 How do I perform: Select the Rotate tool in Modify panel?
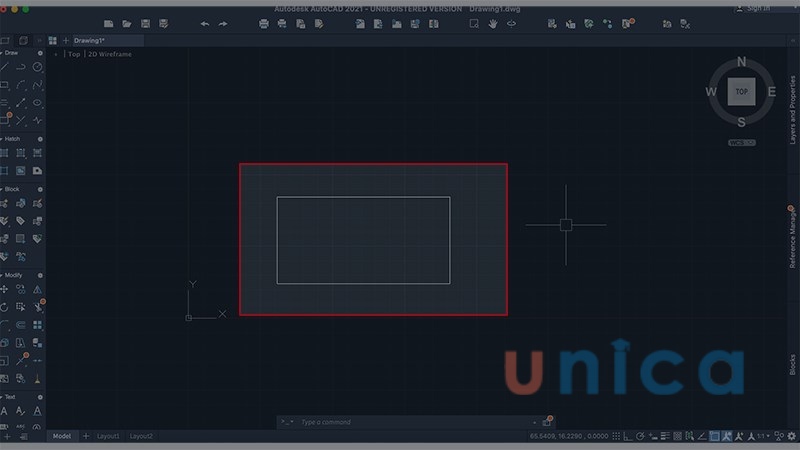pos(5,307)
